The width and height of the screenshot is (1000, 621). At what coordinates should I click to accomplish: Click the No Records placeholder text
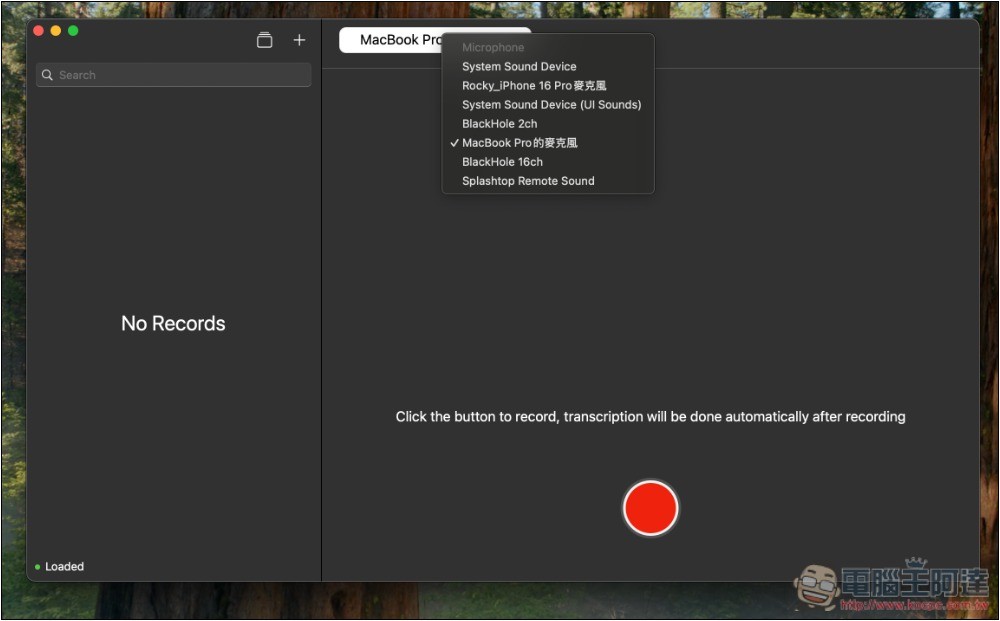(x=173, y=323)
